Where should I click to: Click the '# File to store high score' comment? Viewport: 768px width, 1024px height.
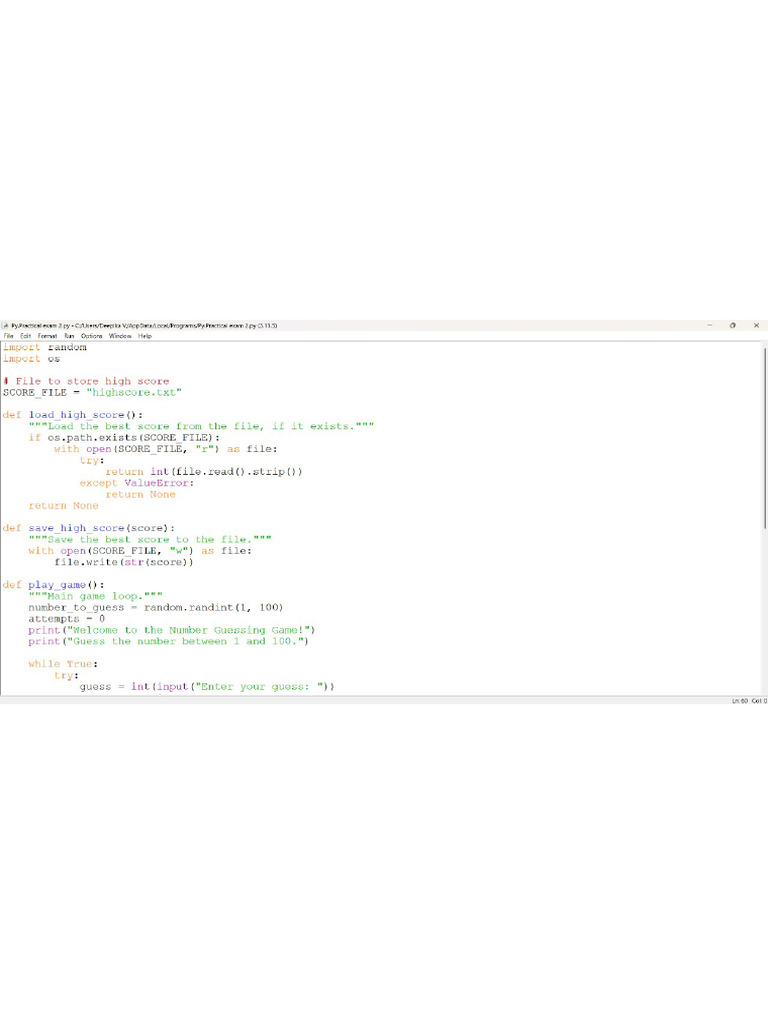86,381
